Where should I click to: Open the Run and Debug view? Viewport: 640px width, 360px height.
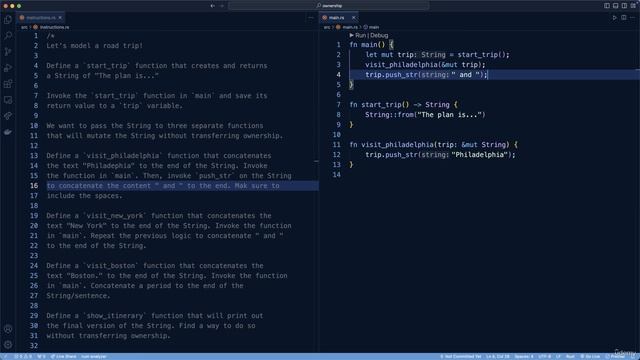click(x=8, y=68)
